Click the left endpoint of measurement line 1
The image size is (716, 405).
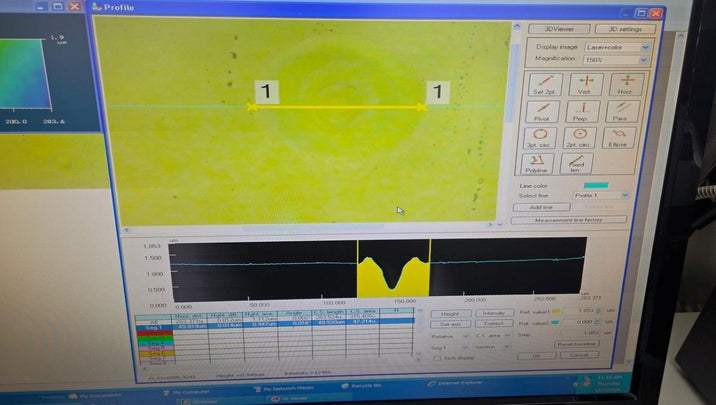point(251,108)
